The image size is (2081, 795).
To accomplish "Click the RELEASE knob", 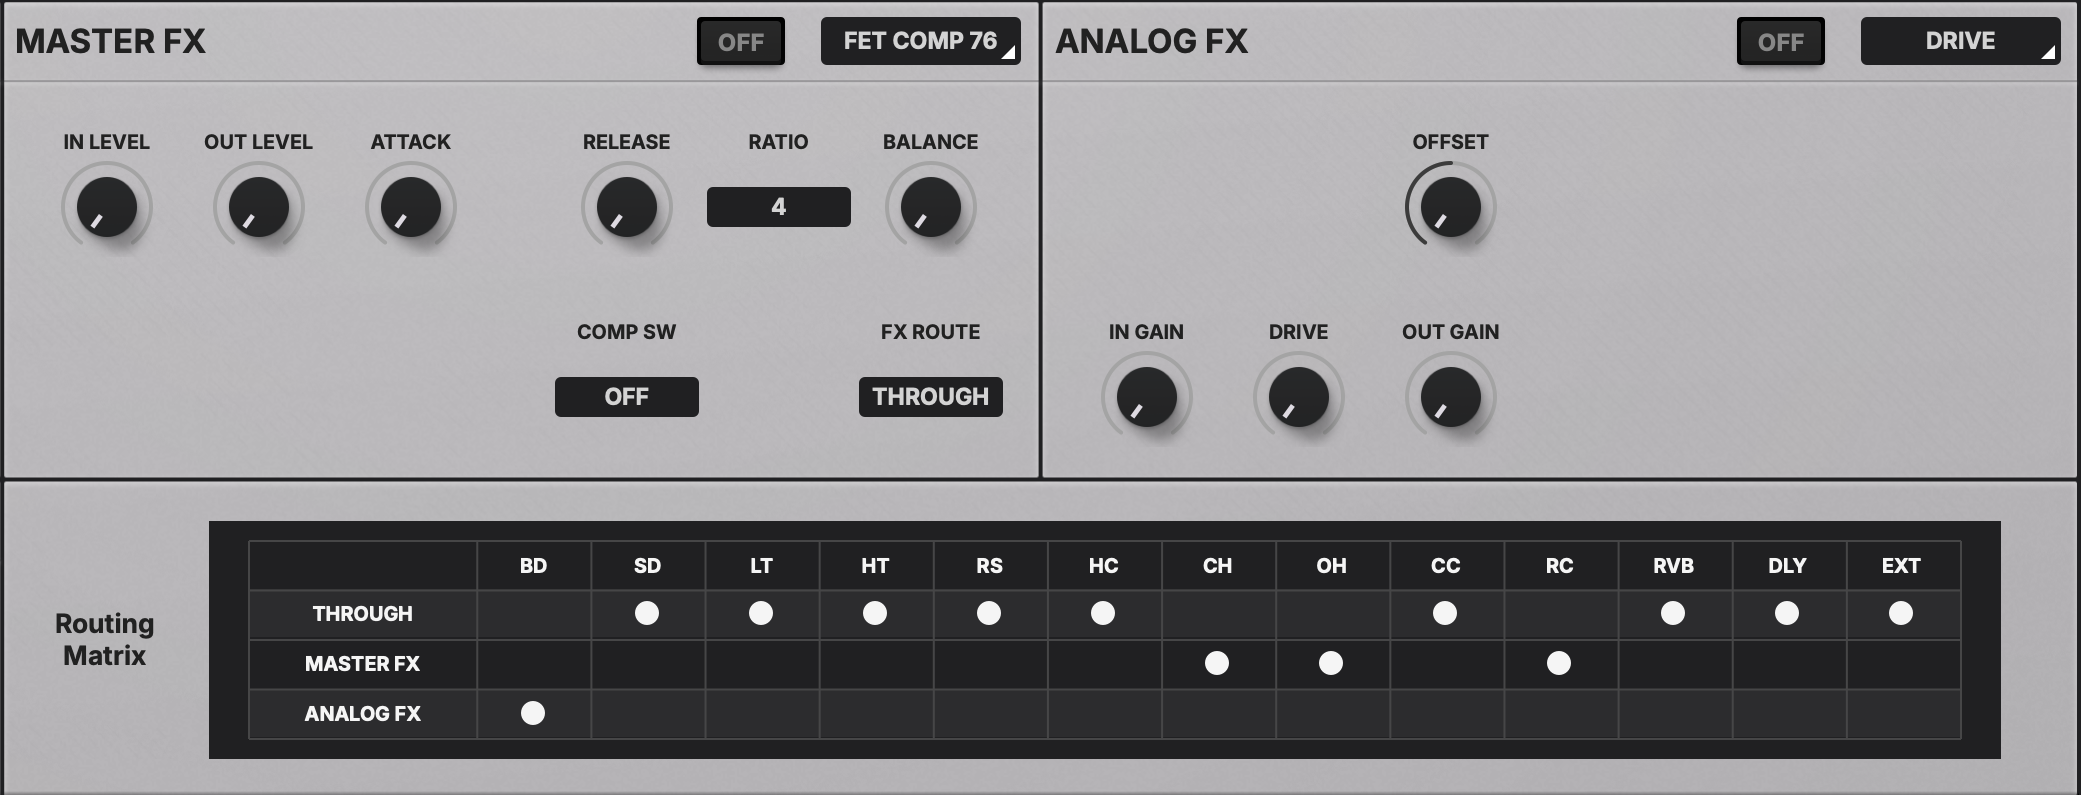I will pyautogui.click(x=627, y=207).
